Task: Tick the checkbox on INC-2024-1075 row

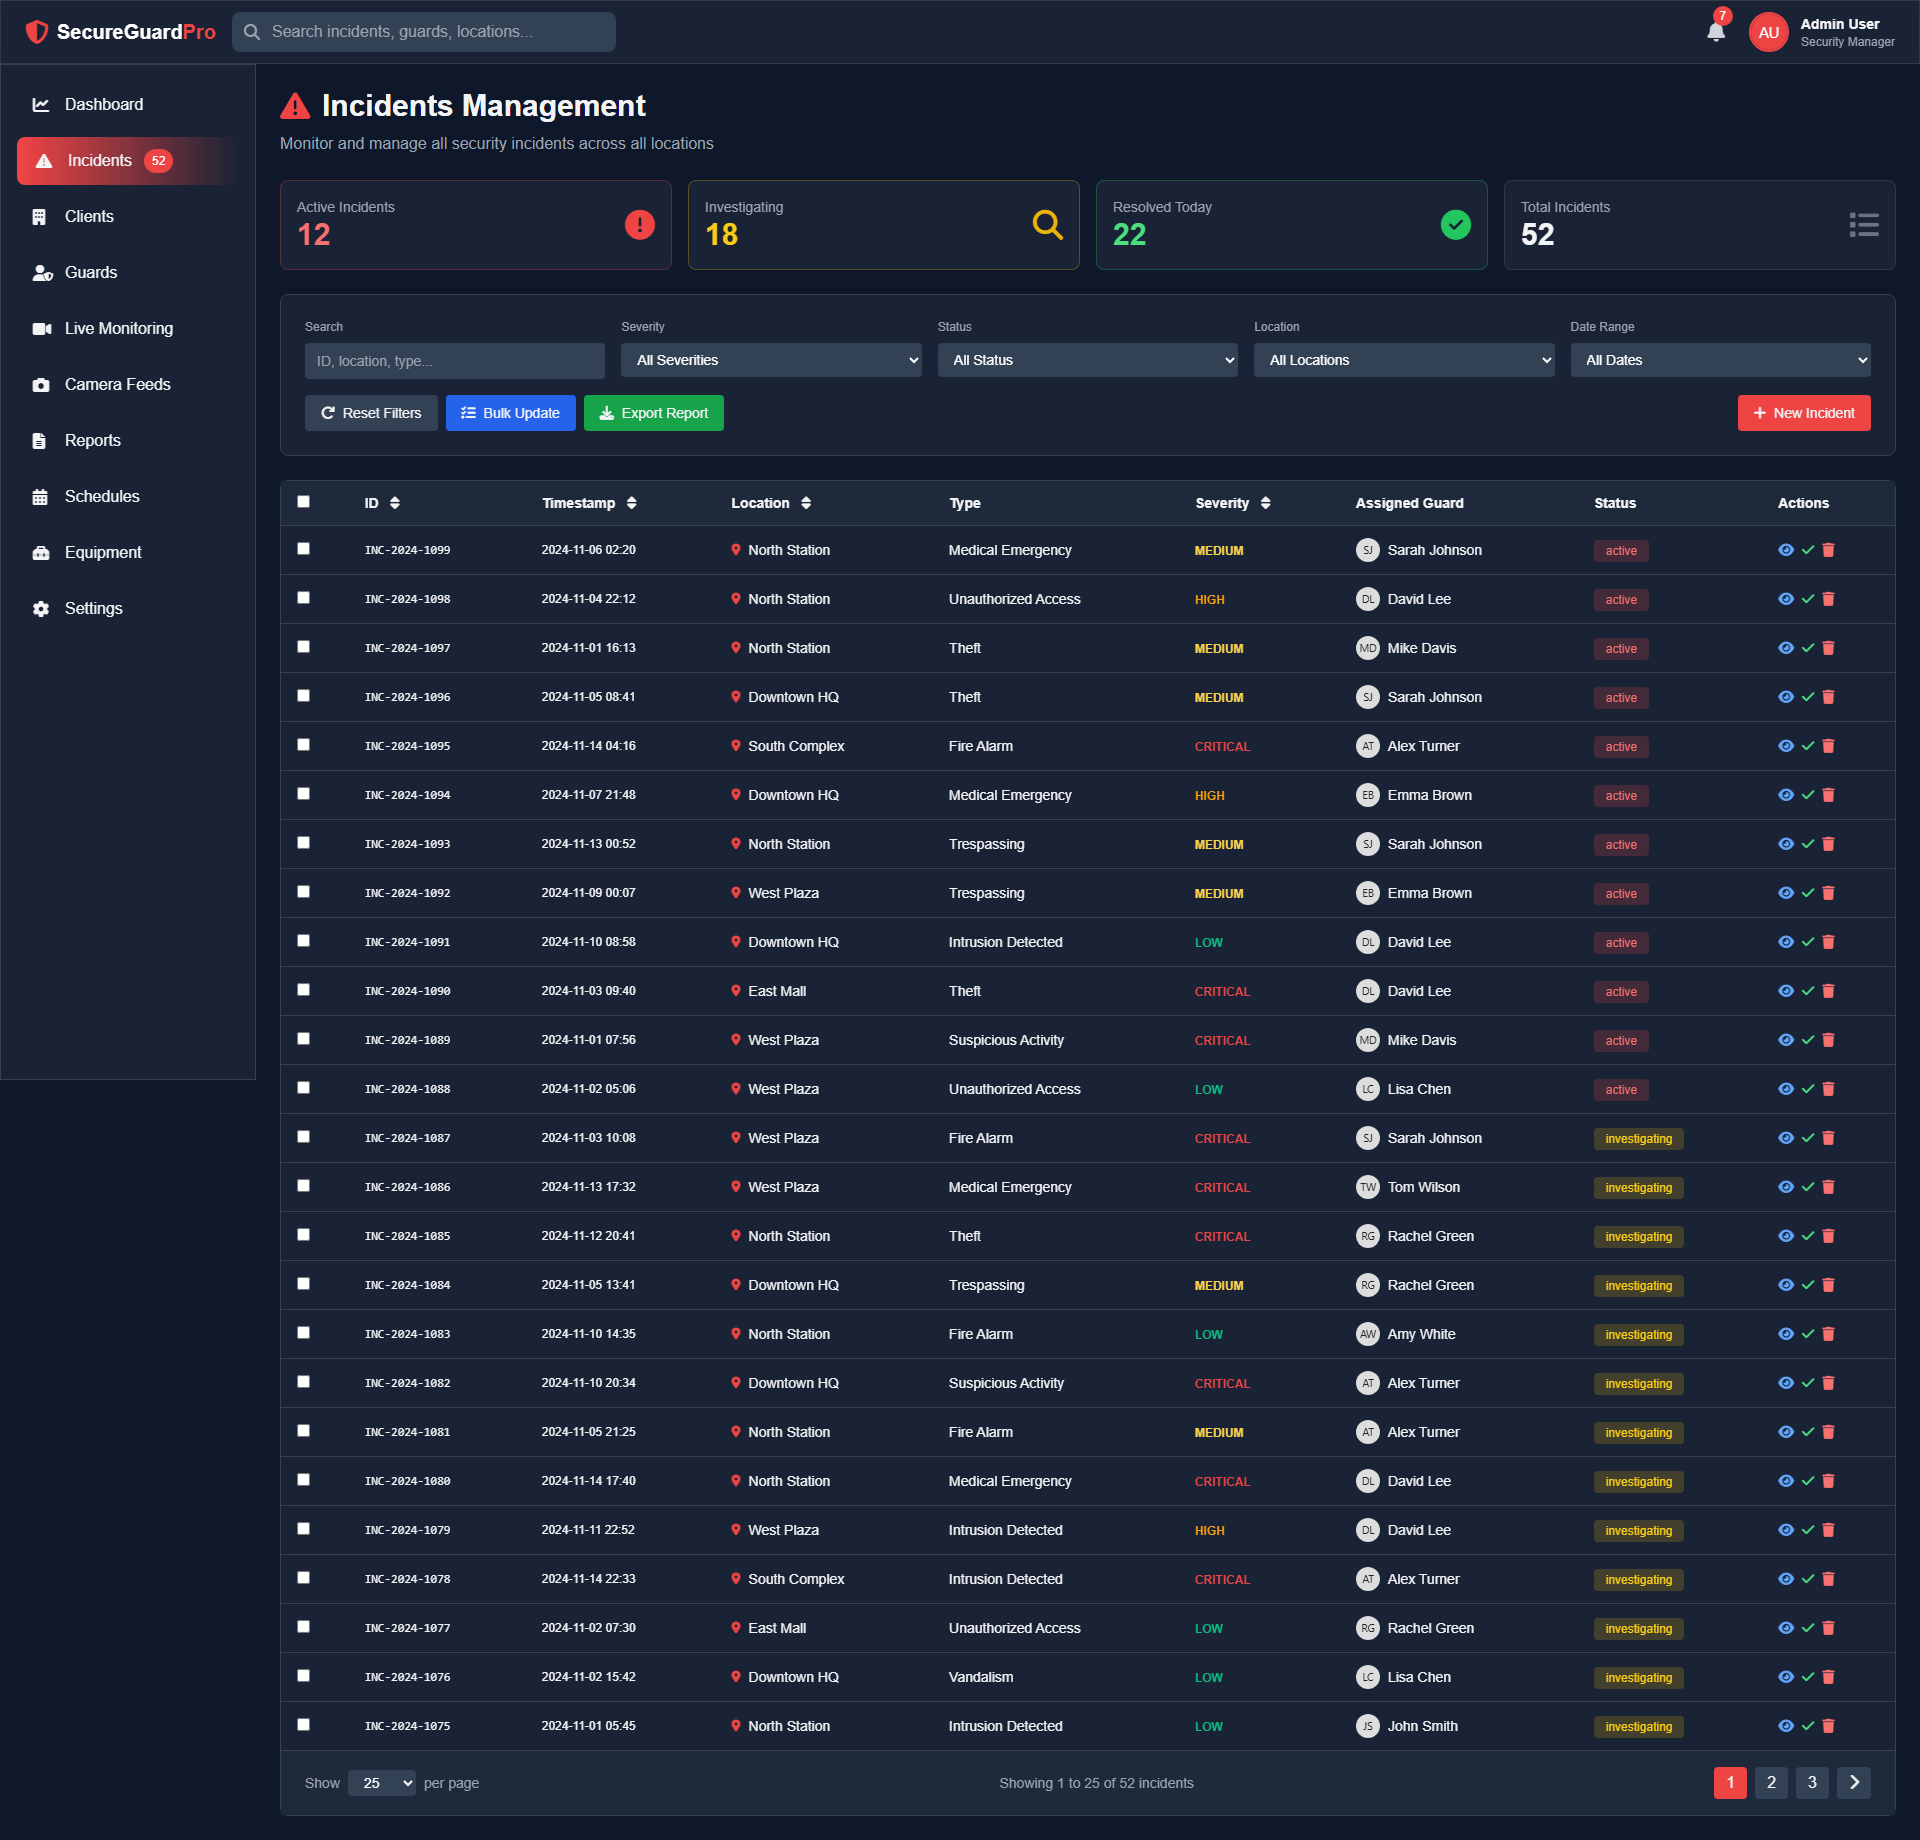Action: click(304, 1725)
